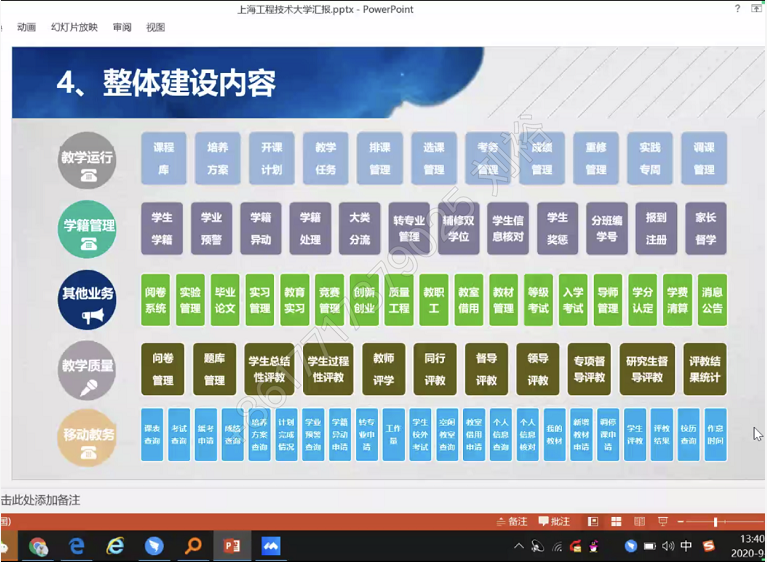Toggle the 备注 notes pane button
767x562 pixels.
click(x=511, y=521)
